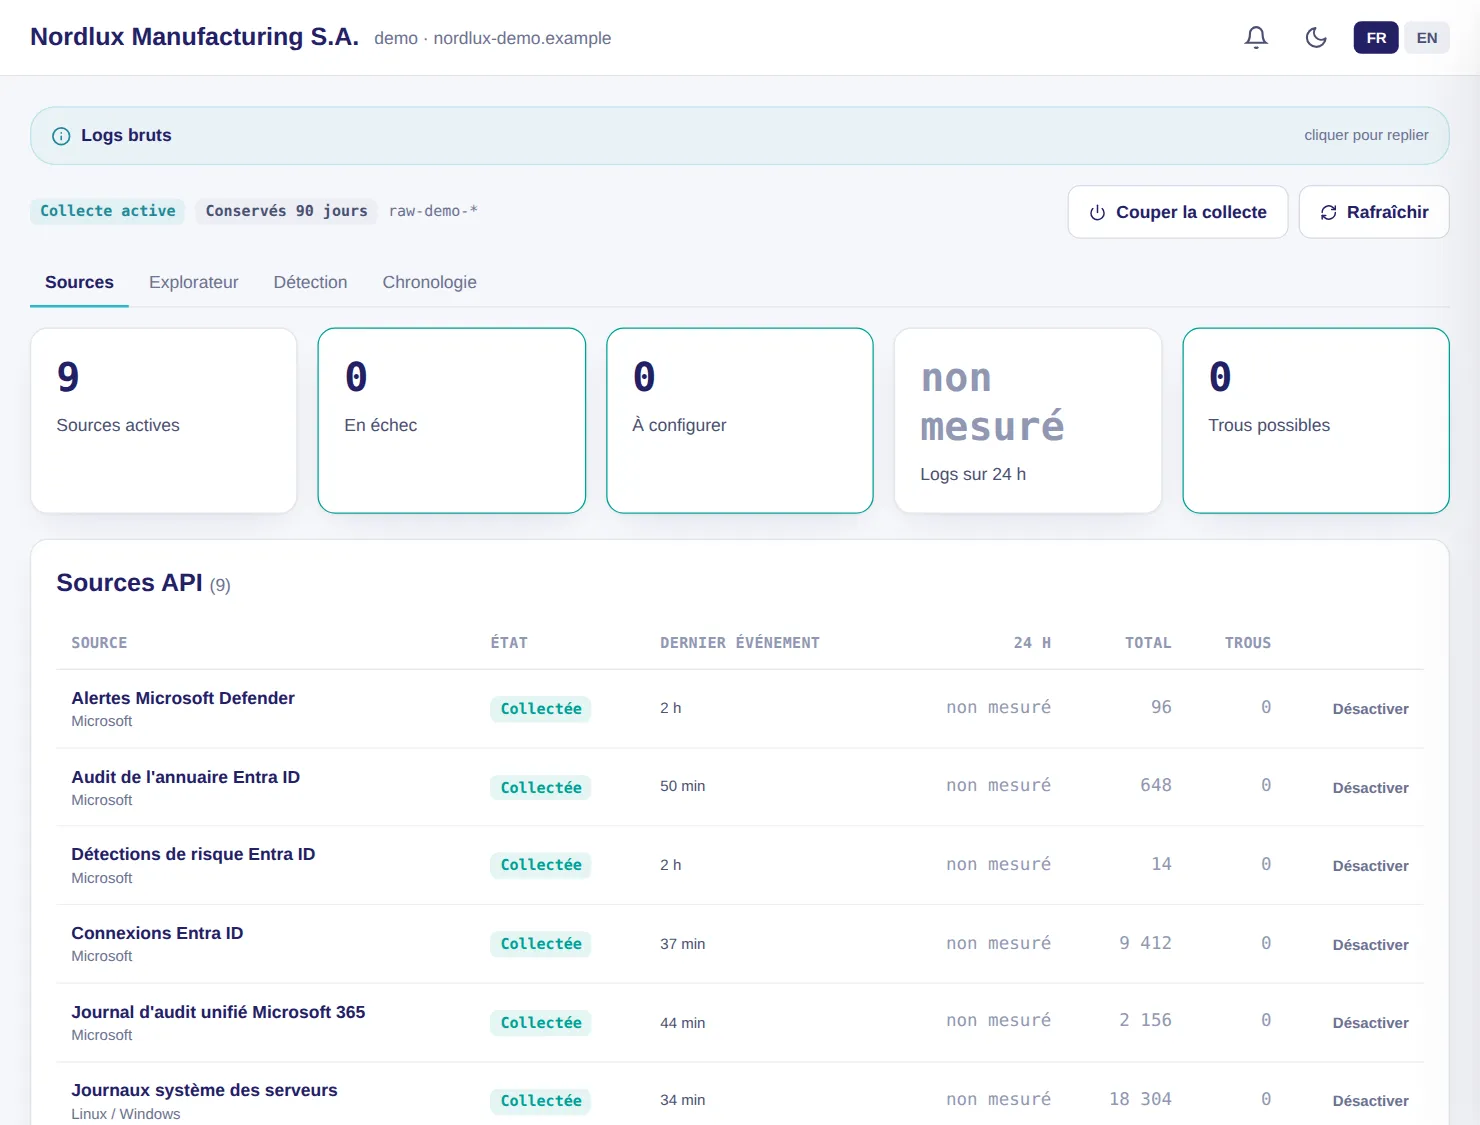Deactivate Alertes Microsoft Defender source
This screenshot has height=1125, width=1480.
pyautogui.click(x=1370, y=709)
